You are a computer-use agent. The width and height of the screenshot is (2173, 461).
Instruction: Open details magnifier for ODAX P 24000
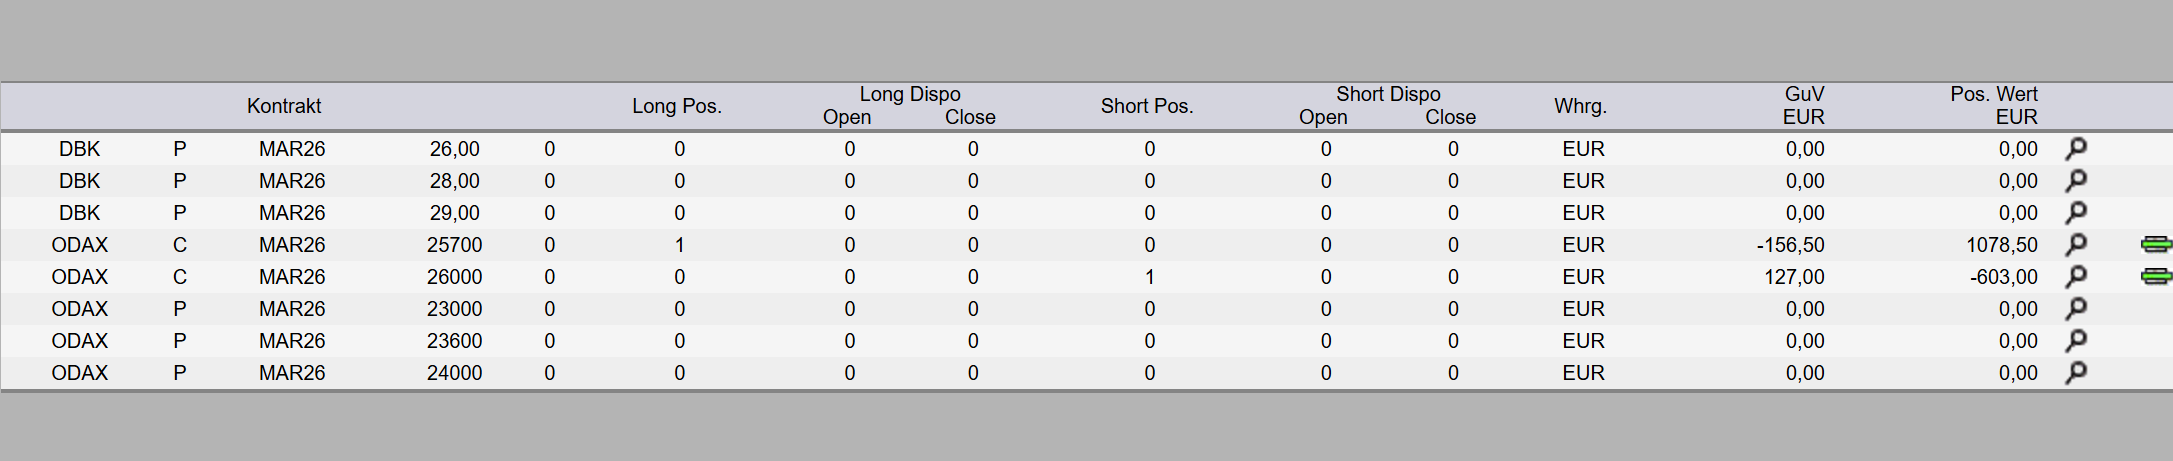click(x=2076, y=373)
